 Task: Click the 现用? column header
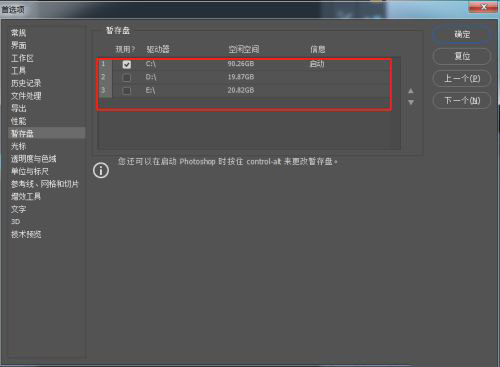click(x=125, y=49)
